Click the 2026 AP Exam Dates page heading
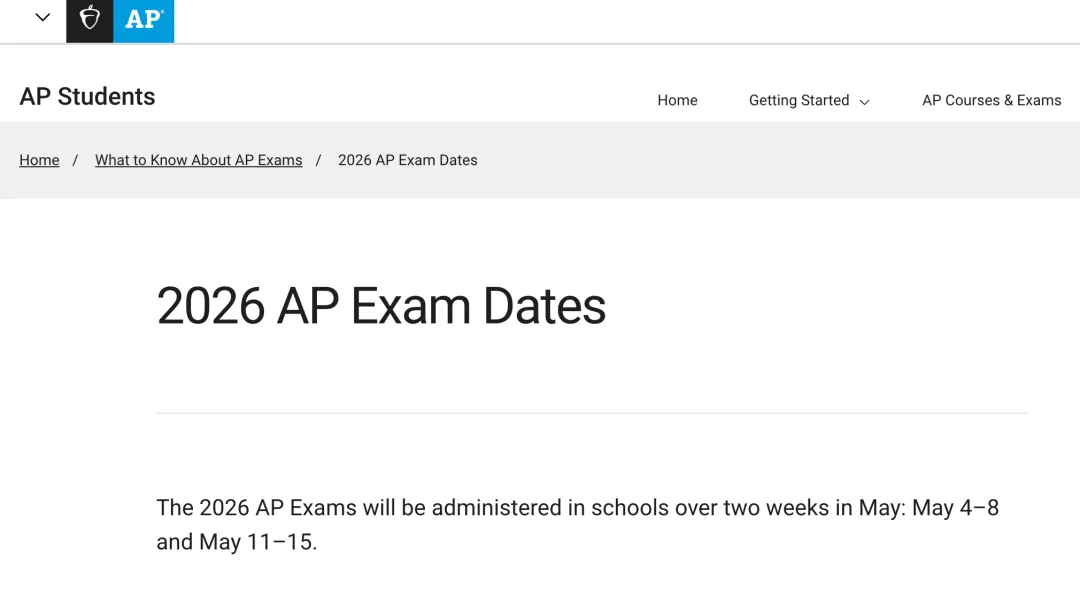The image size is (1080, 589). pos(381,305)
